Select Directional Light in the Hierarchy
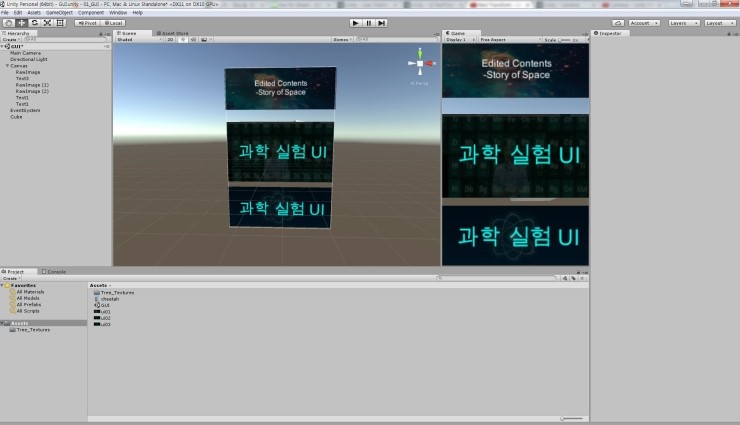 (28, 59)
